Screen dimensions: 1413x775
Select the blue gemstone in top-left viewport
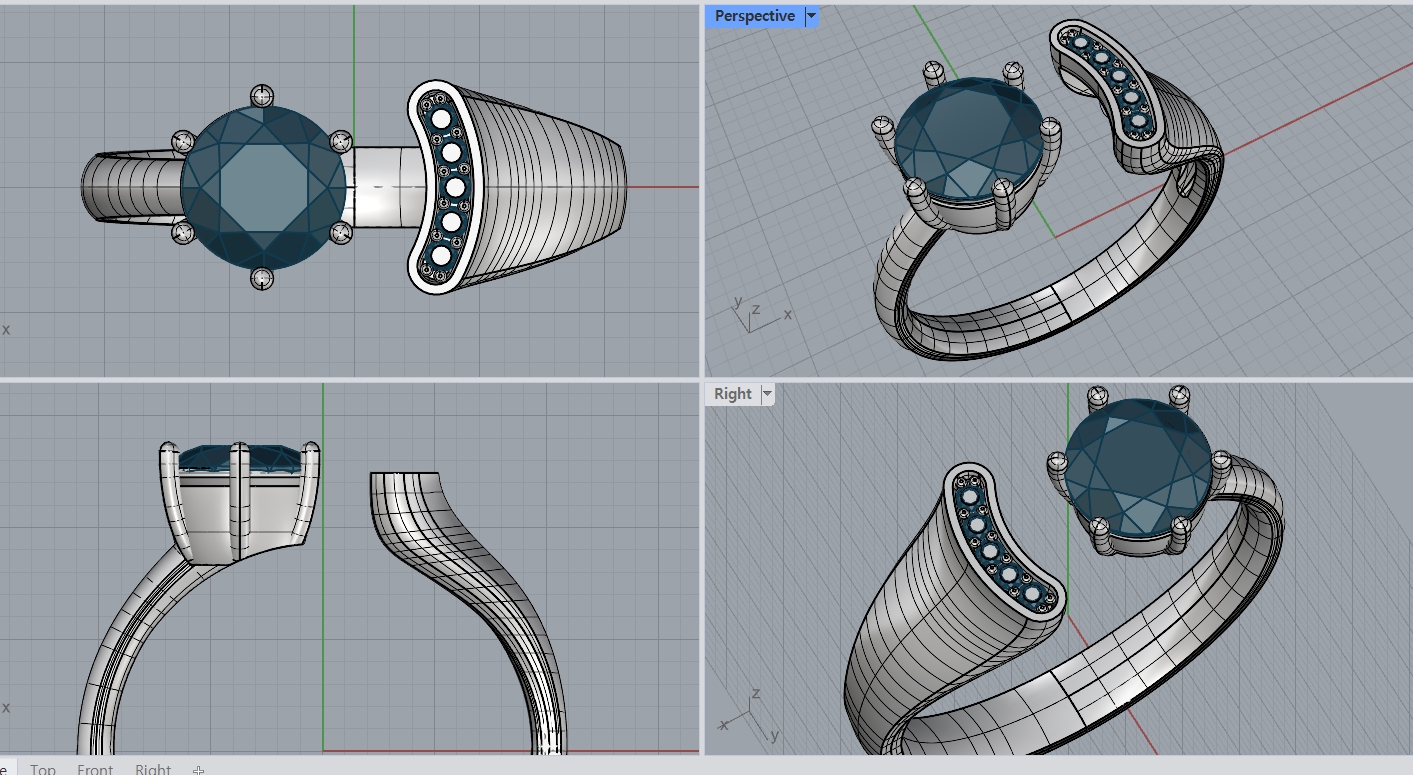click(262, 186)
